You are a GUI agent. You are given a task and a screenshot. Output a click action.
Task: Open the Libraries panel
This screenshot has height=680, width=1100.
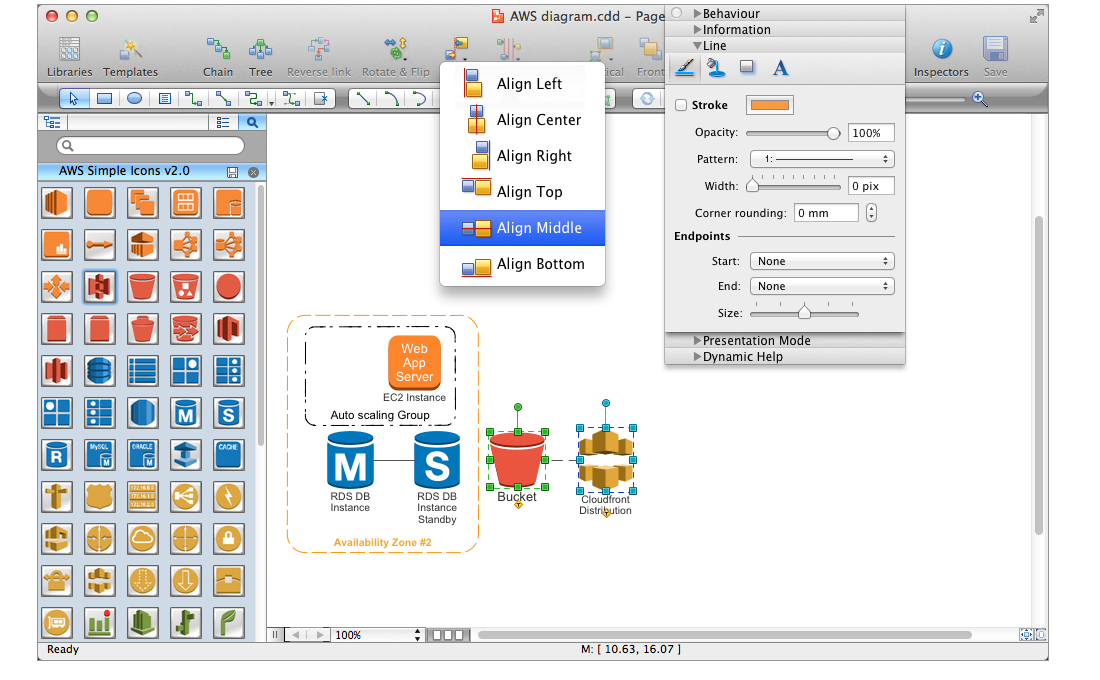pos(69,57)
